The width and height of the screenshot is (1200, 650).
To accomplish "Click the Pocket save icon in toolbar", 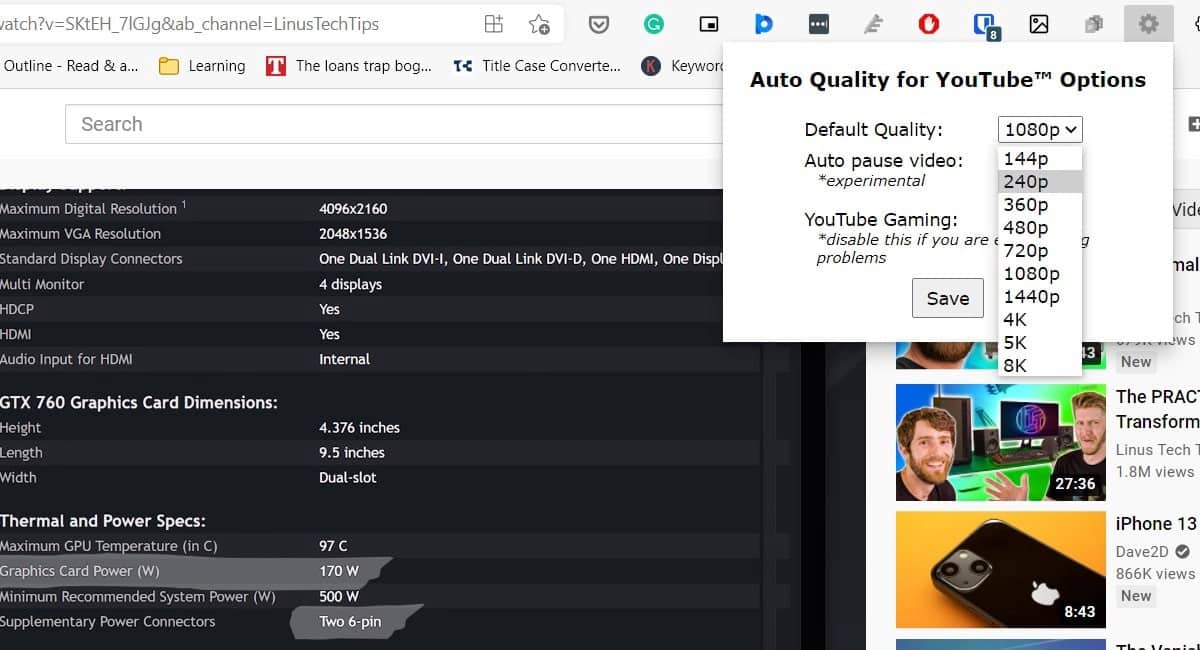I will 599,24.
